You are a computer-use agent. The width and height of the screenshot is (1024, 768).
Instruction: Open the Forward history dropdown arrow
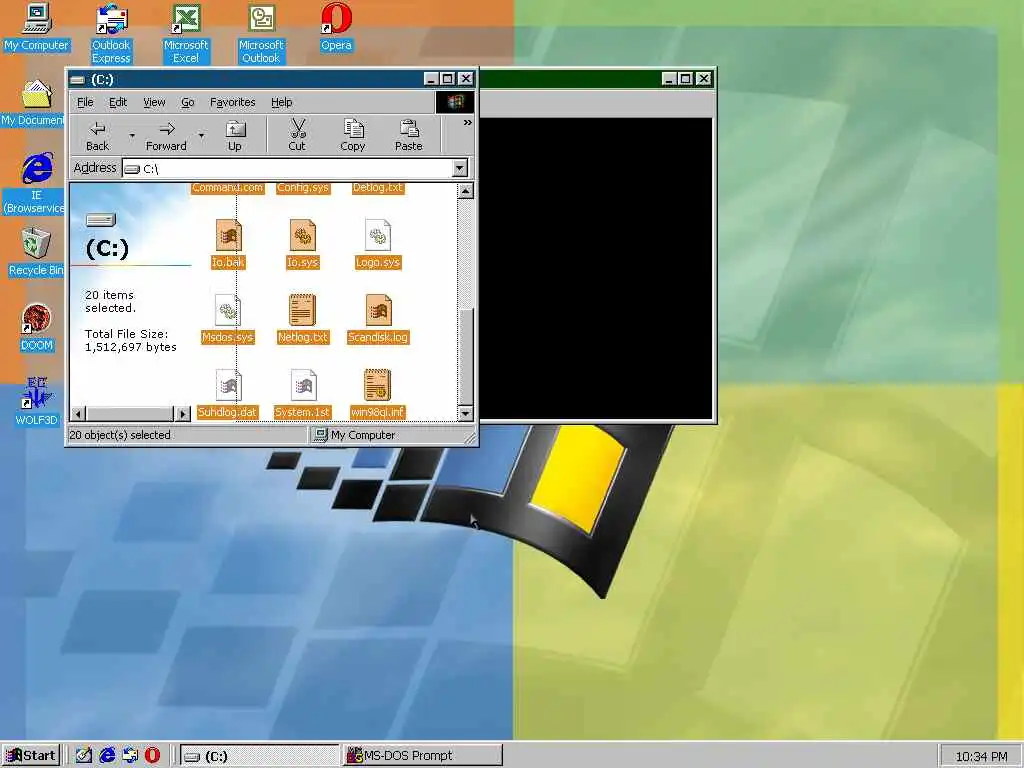[x=201, y=136]
